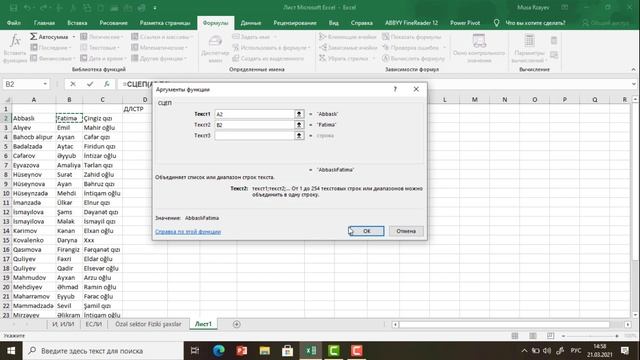This screenshot has height=360, width=640.
Task: Open the Логические functions dropdown
Action: [x=102, y=37]
